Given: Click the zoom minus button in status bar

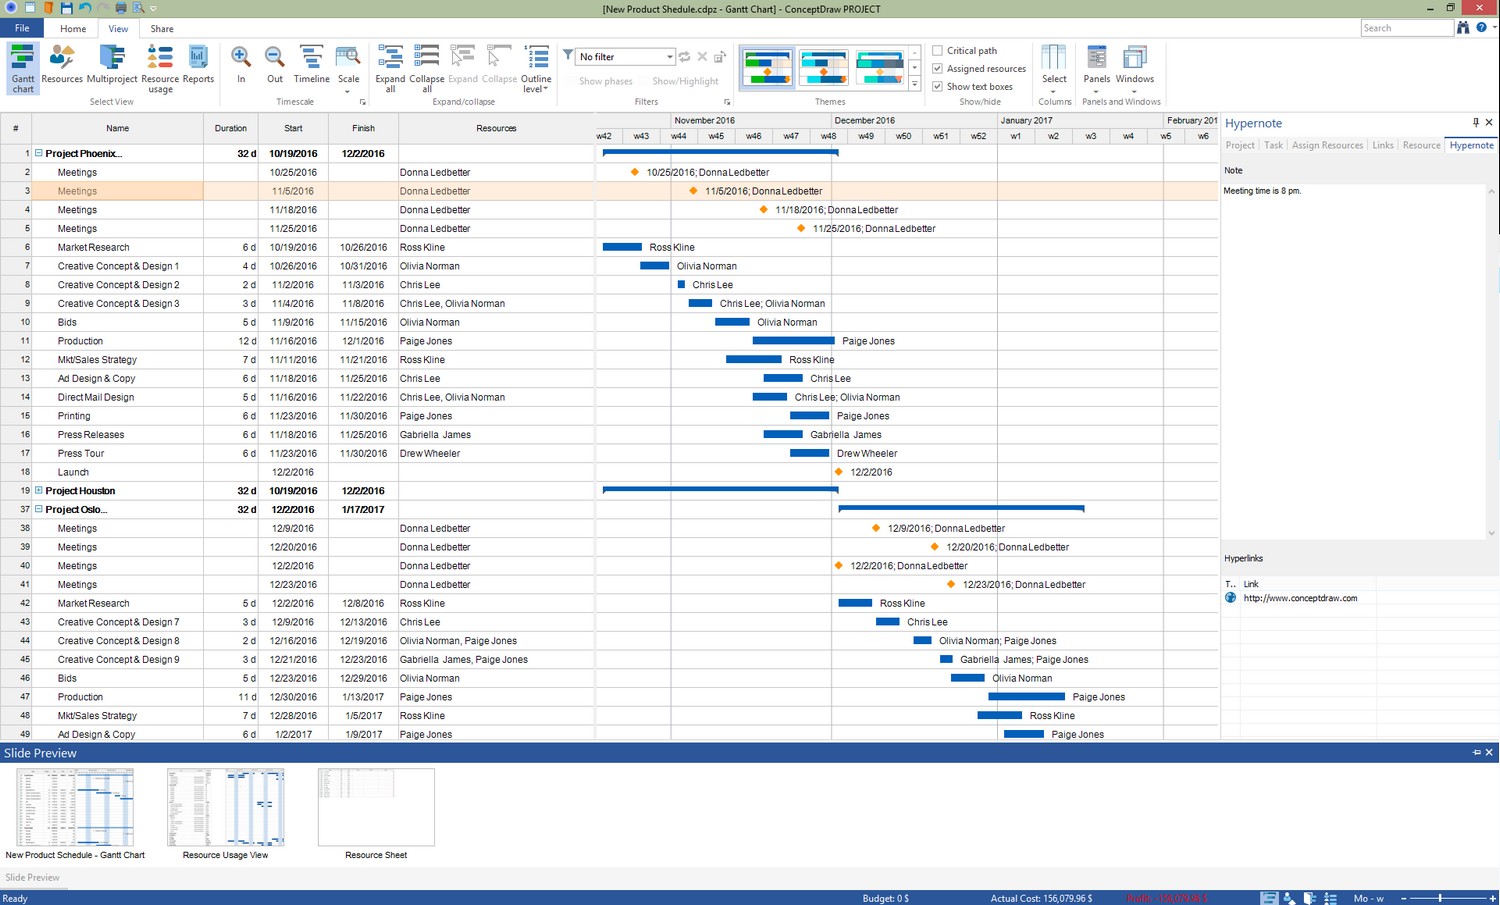Looking at the screenshot, I should pos(1404,898).
